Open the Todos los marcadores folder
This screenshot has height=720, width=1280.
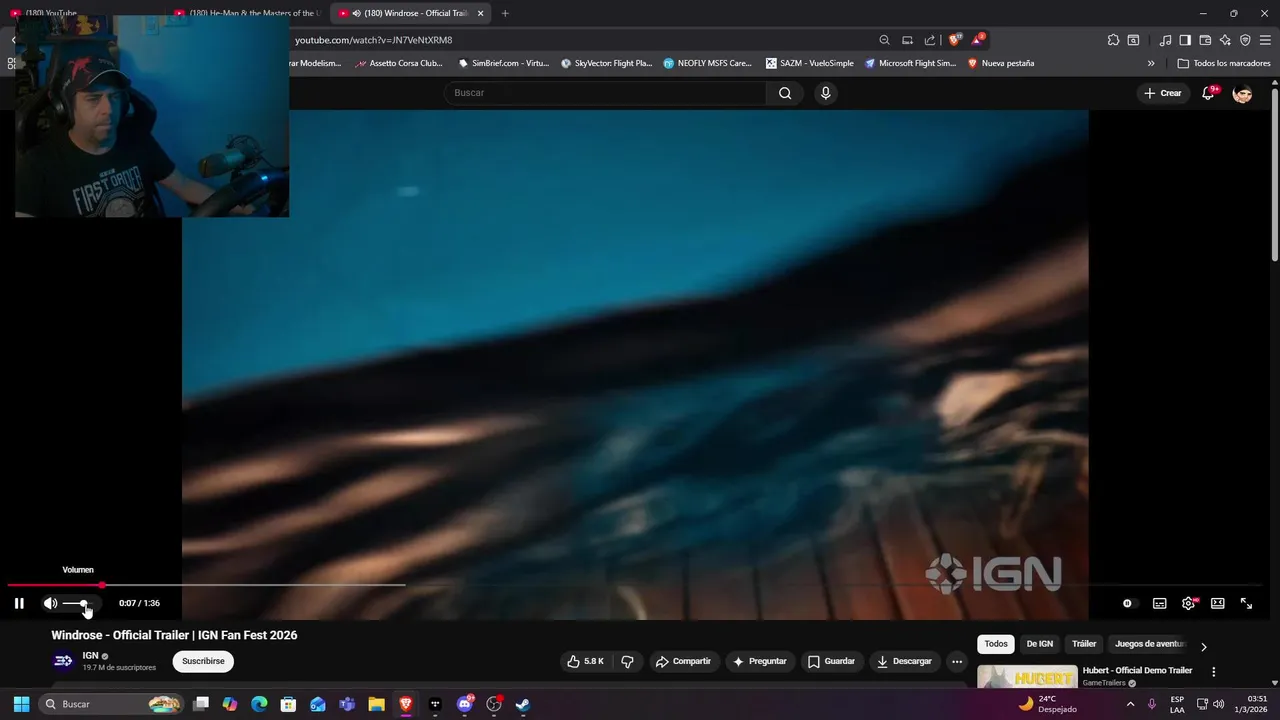click(x=1224, y=63)
